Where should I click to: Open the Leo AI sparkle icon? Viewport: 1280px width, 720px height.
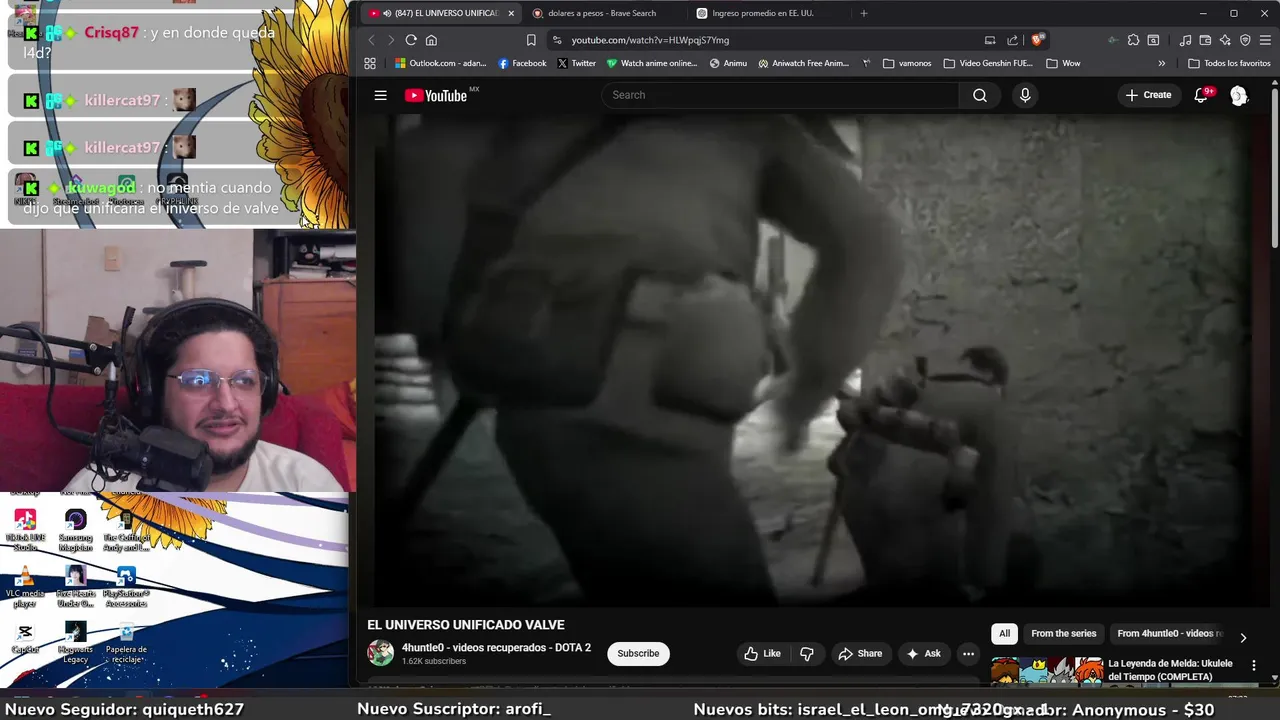pyautogui.click(x=1225, y=40)
